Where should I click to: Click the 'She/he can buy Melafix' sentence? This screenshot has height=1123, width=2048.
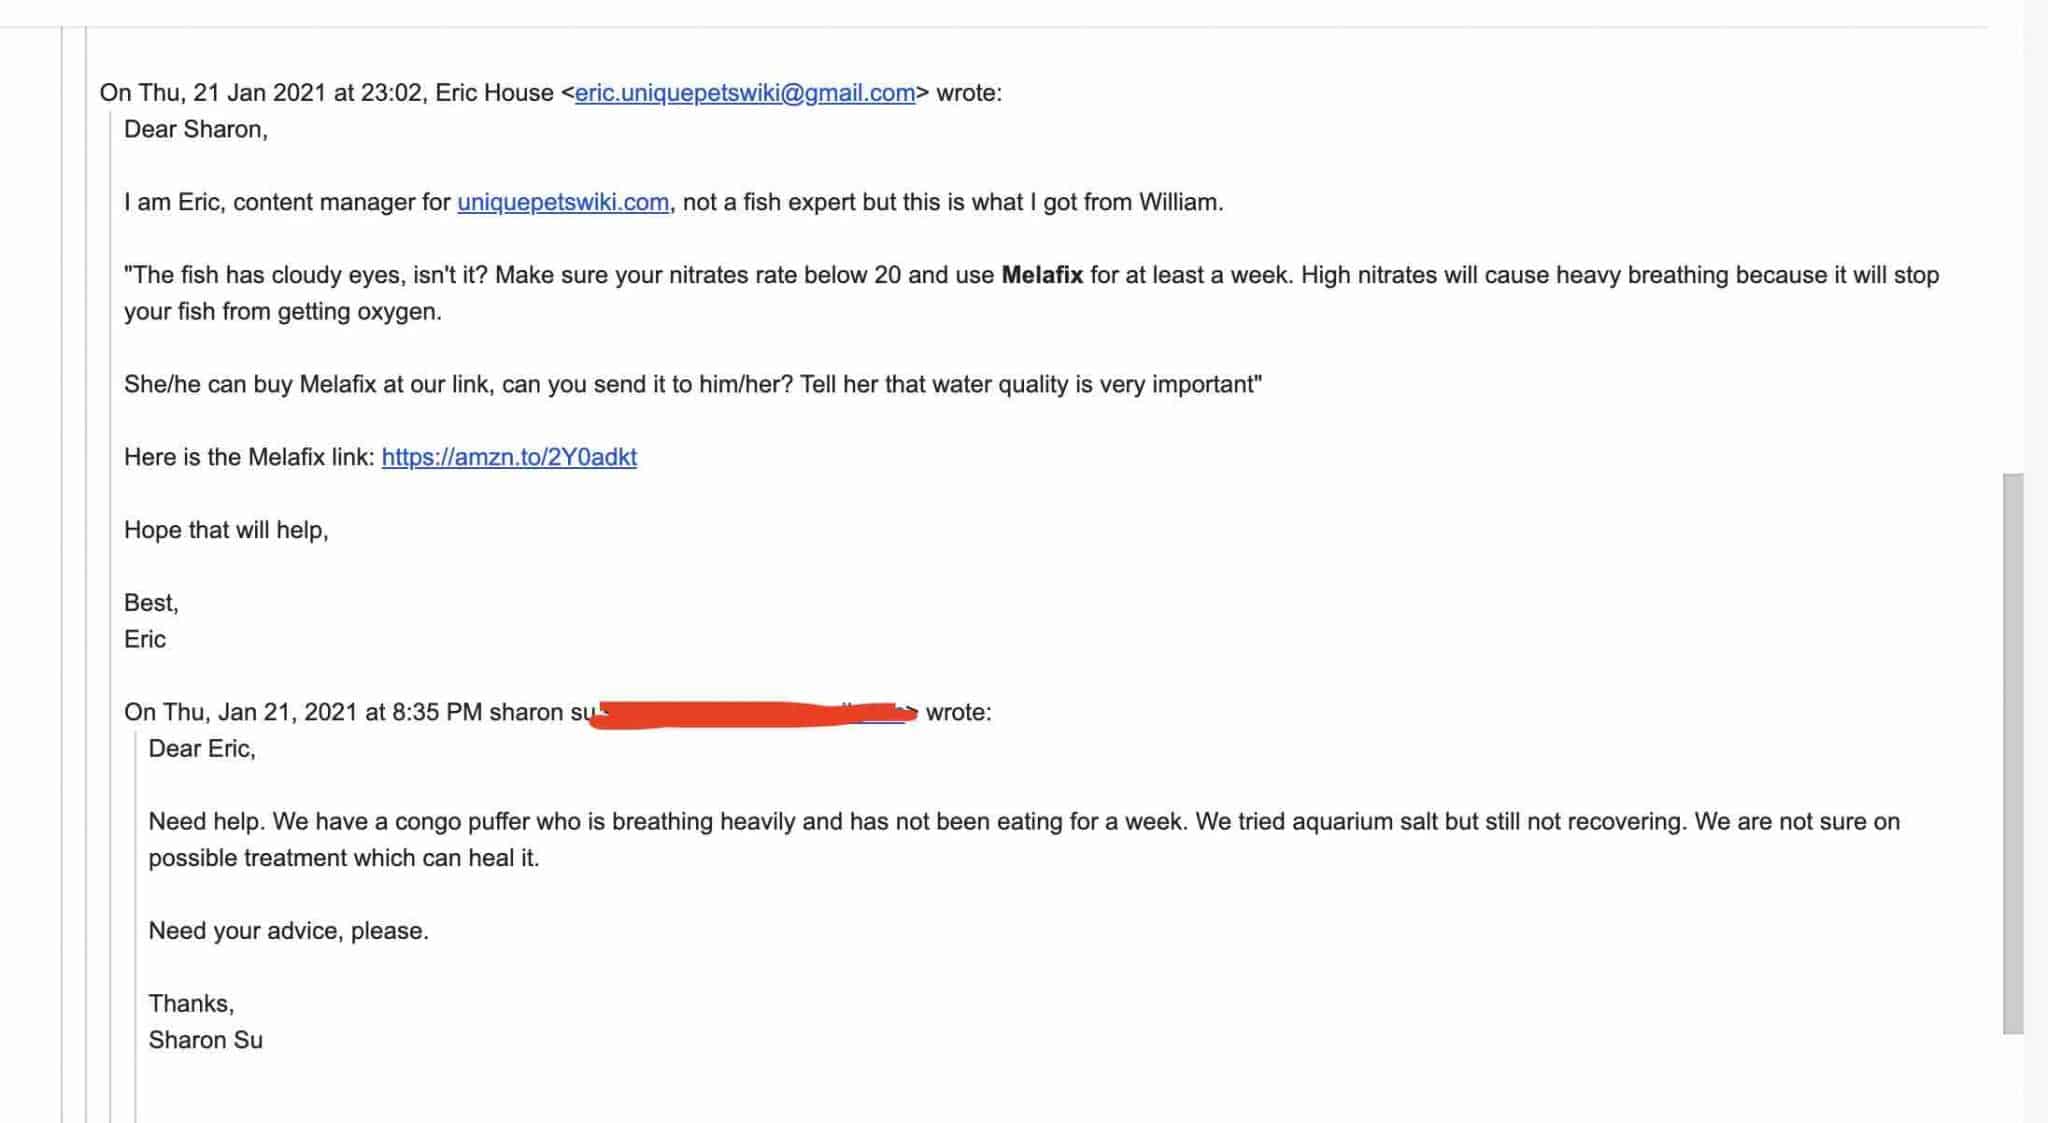tap(693, 384)
